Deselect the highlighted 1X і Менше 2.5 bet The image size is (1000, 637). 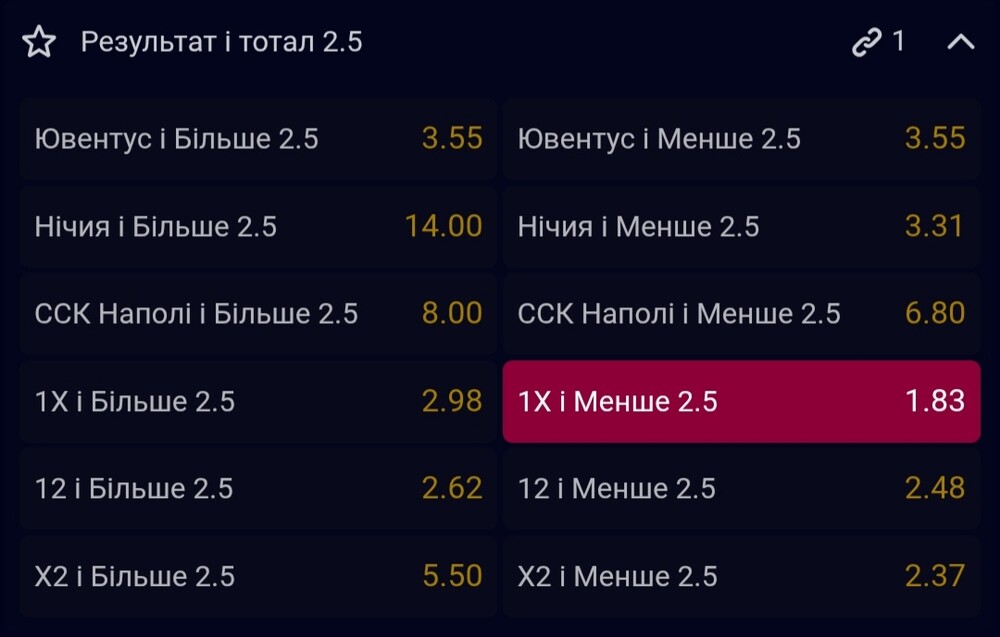coord(741,402)
